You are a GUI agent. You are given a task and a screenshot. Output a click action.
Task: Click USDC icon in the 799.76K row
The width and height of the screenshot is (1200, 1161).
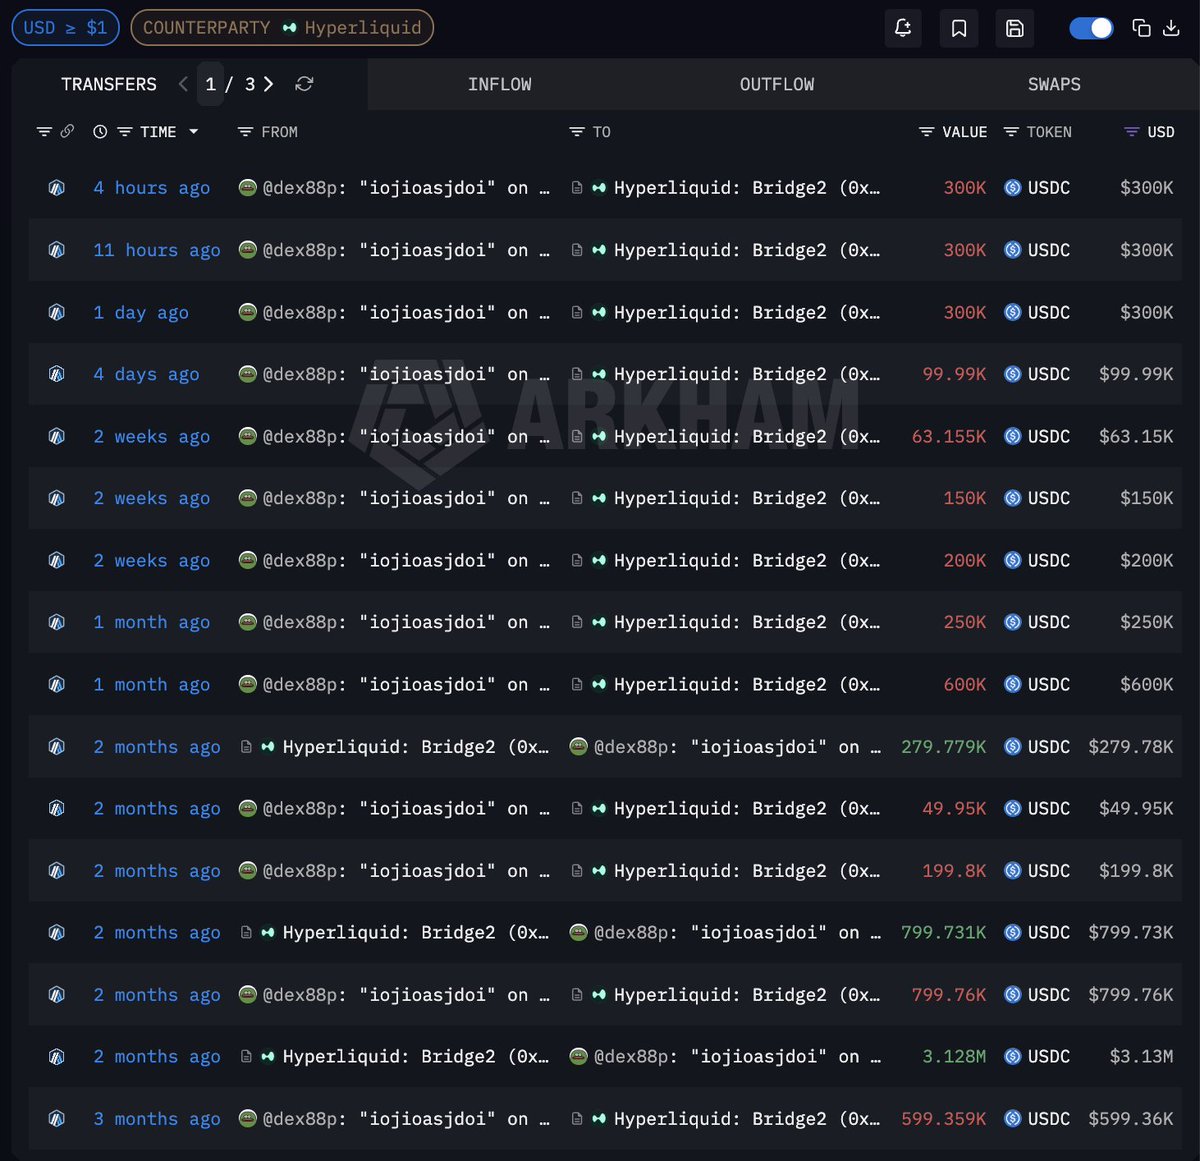1013,995
